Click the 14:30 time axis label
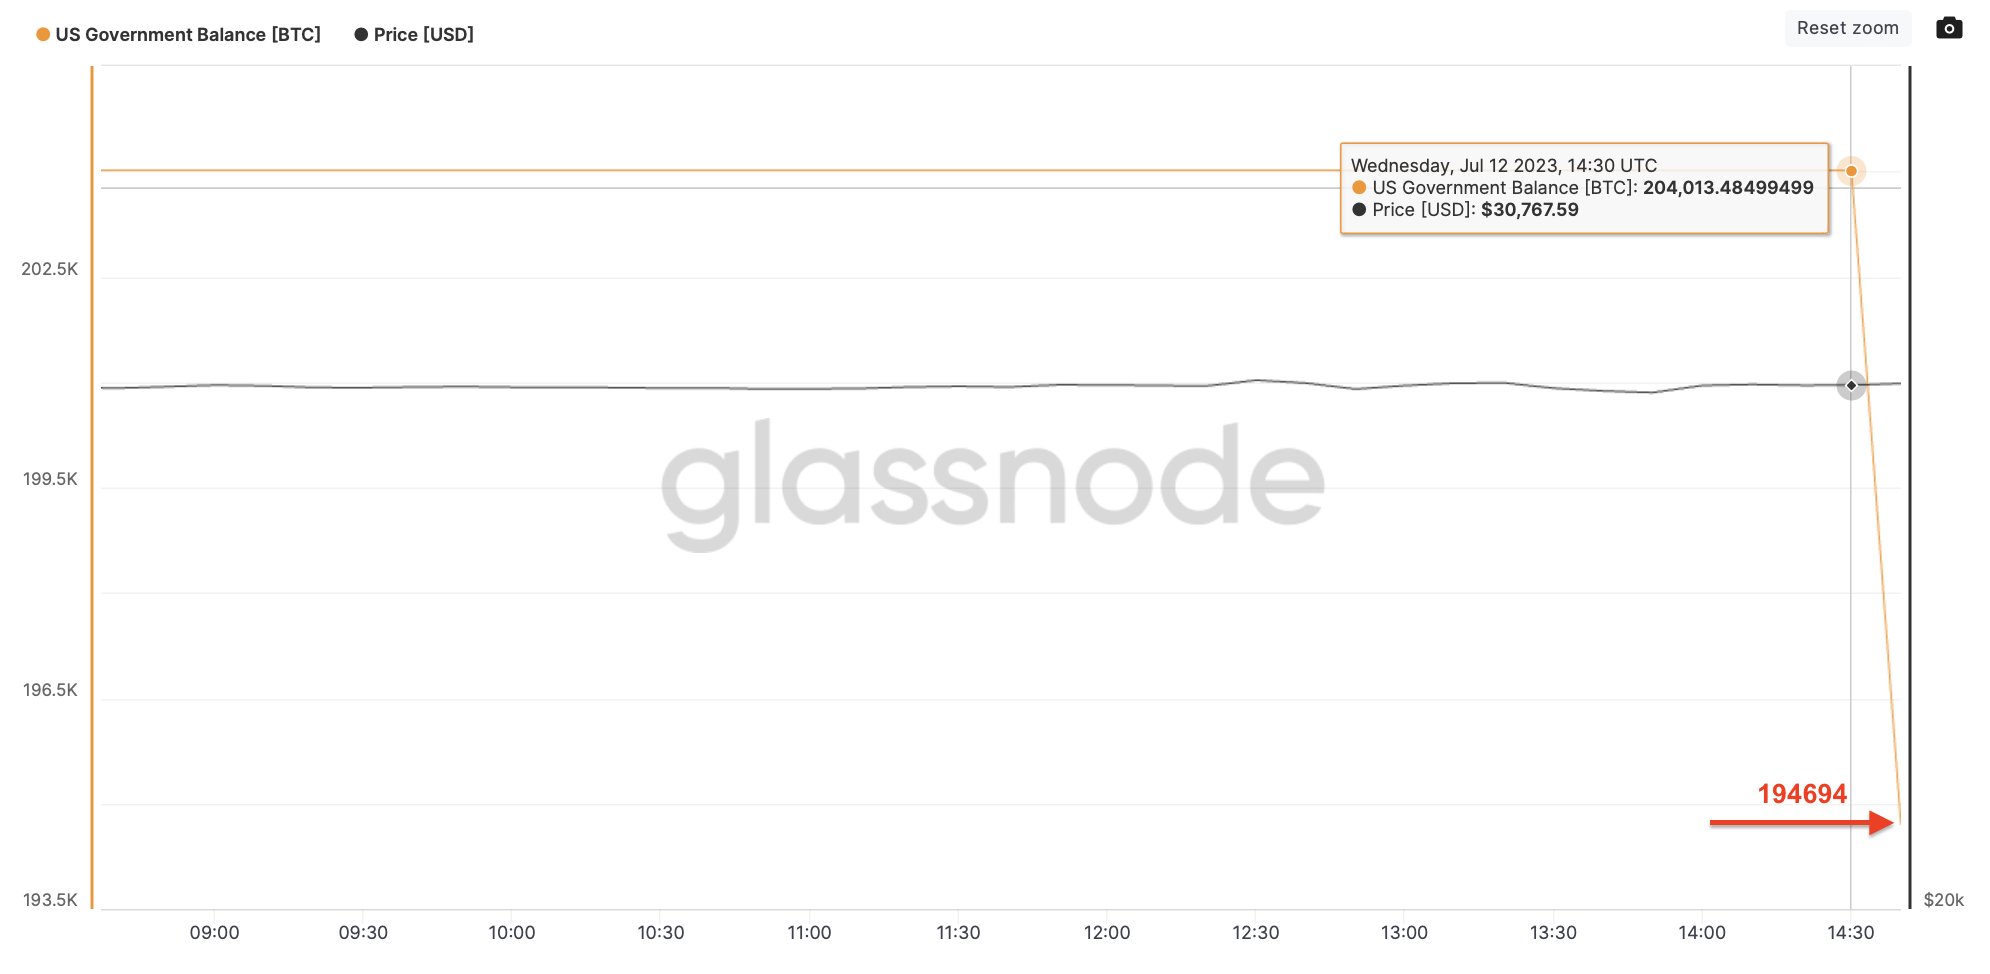The image size is (1990, 974). click(1850, 933)
